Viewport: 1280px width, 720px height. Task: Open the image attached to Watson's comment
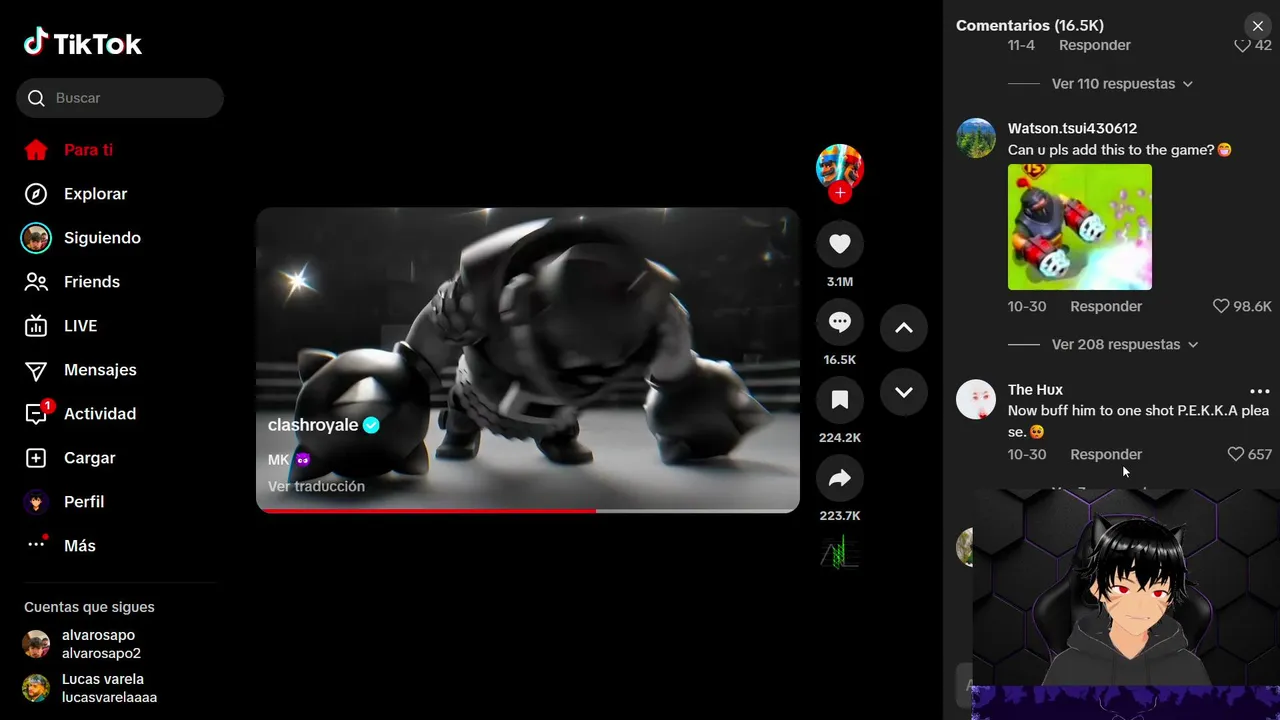click(x=1080, y=227)
